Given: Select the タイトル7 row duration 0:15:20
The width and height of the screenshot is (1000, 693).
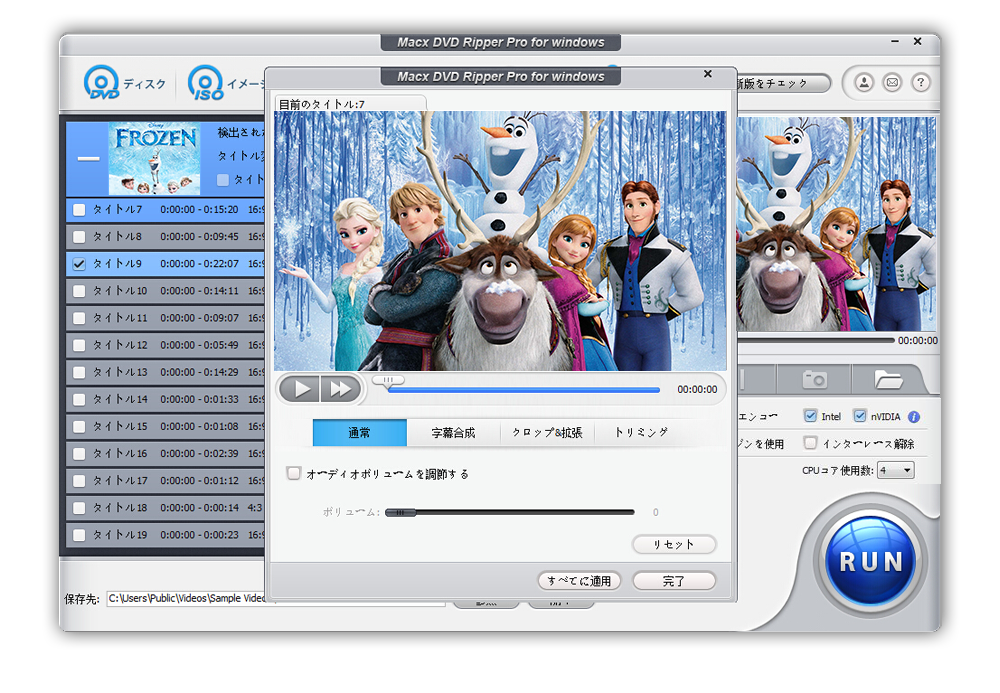Looking at the screenshot, I should point(200,210).
